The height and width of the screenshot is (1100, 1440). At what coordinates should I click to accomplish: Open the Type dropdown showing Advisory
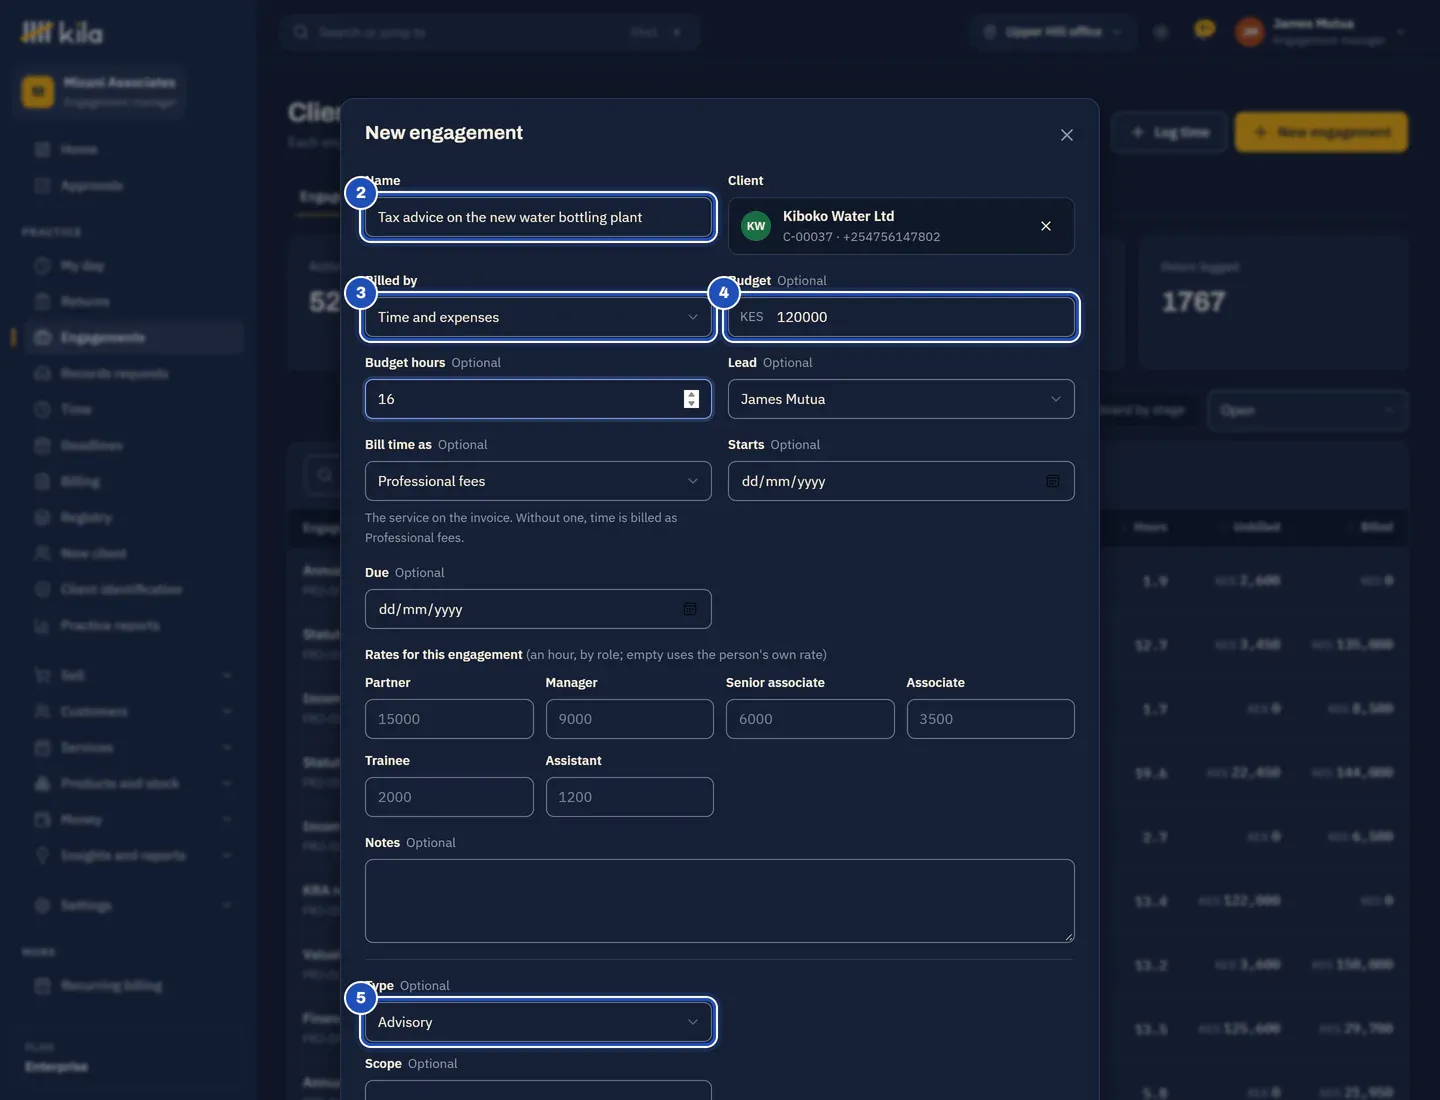(538, 1022)
